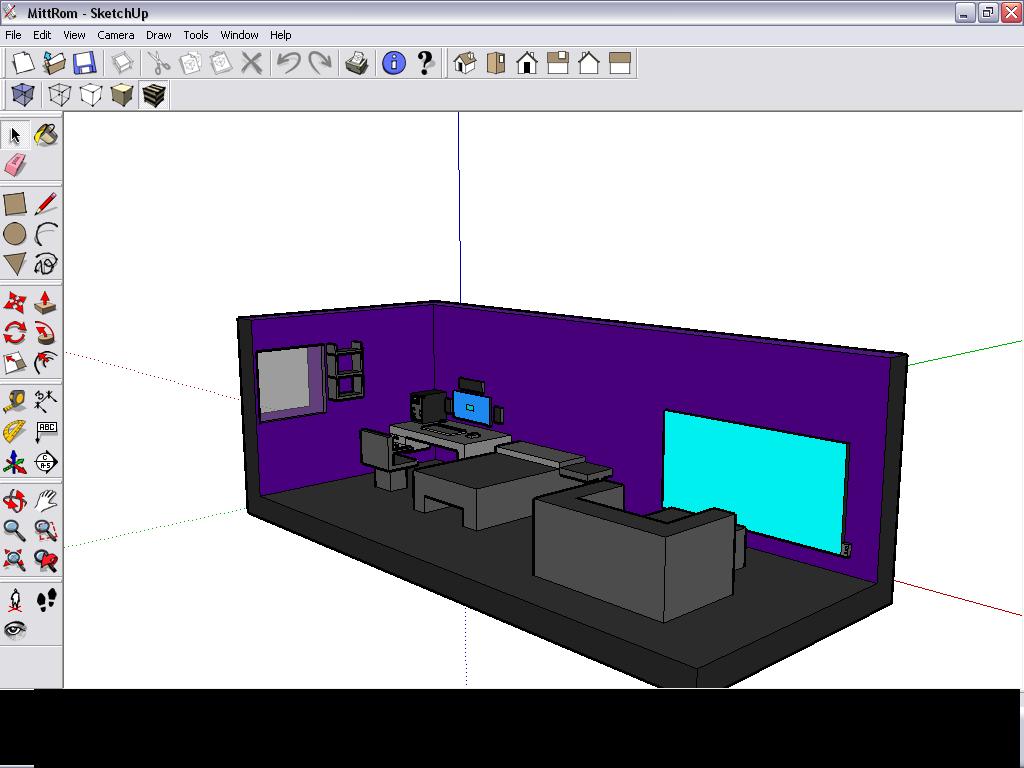Click the Paste clipboard icon

tap(221, 63)
